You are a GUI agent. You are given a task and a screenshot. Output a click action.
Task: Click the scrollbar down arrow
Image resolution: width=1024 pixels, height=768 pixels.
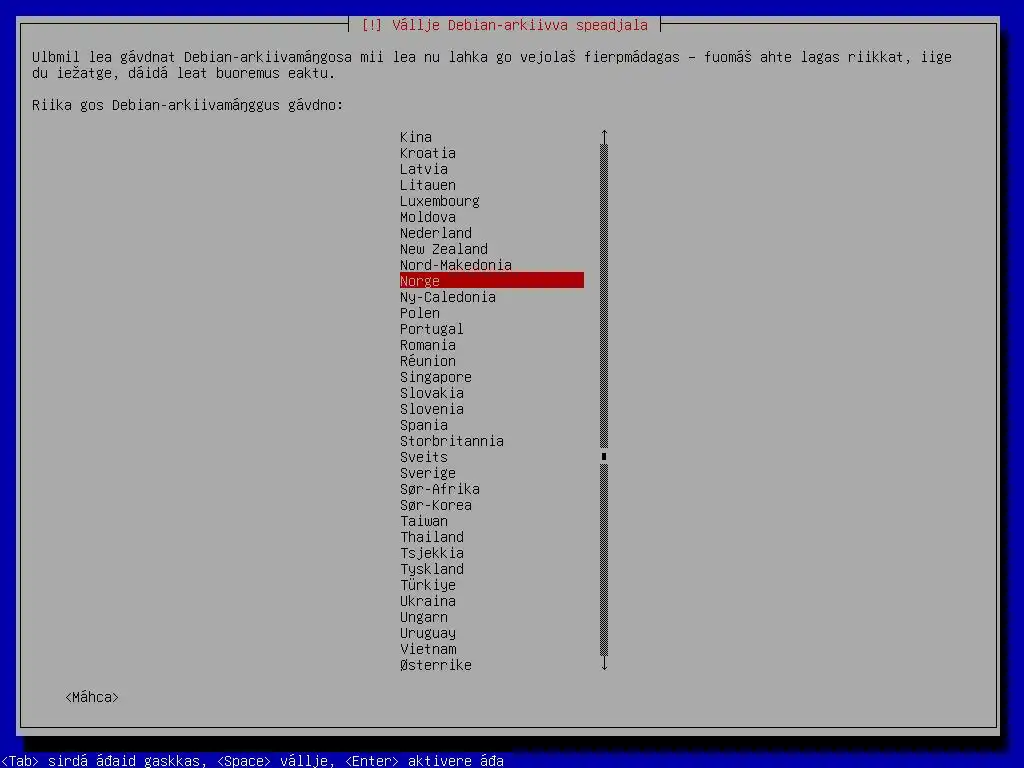604,664
